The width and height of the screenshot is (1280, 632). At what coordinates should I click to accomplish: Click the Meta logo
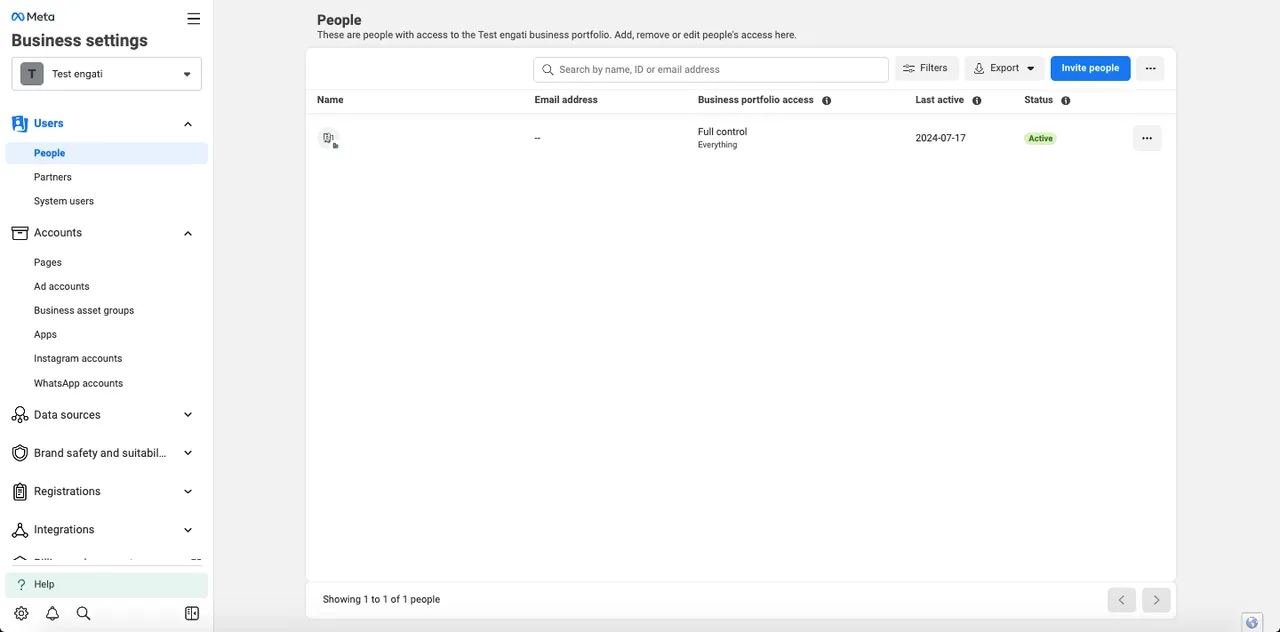point(32,16)
